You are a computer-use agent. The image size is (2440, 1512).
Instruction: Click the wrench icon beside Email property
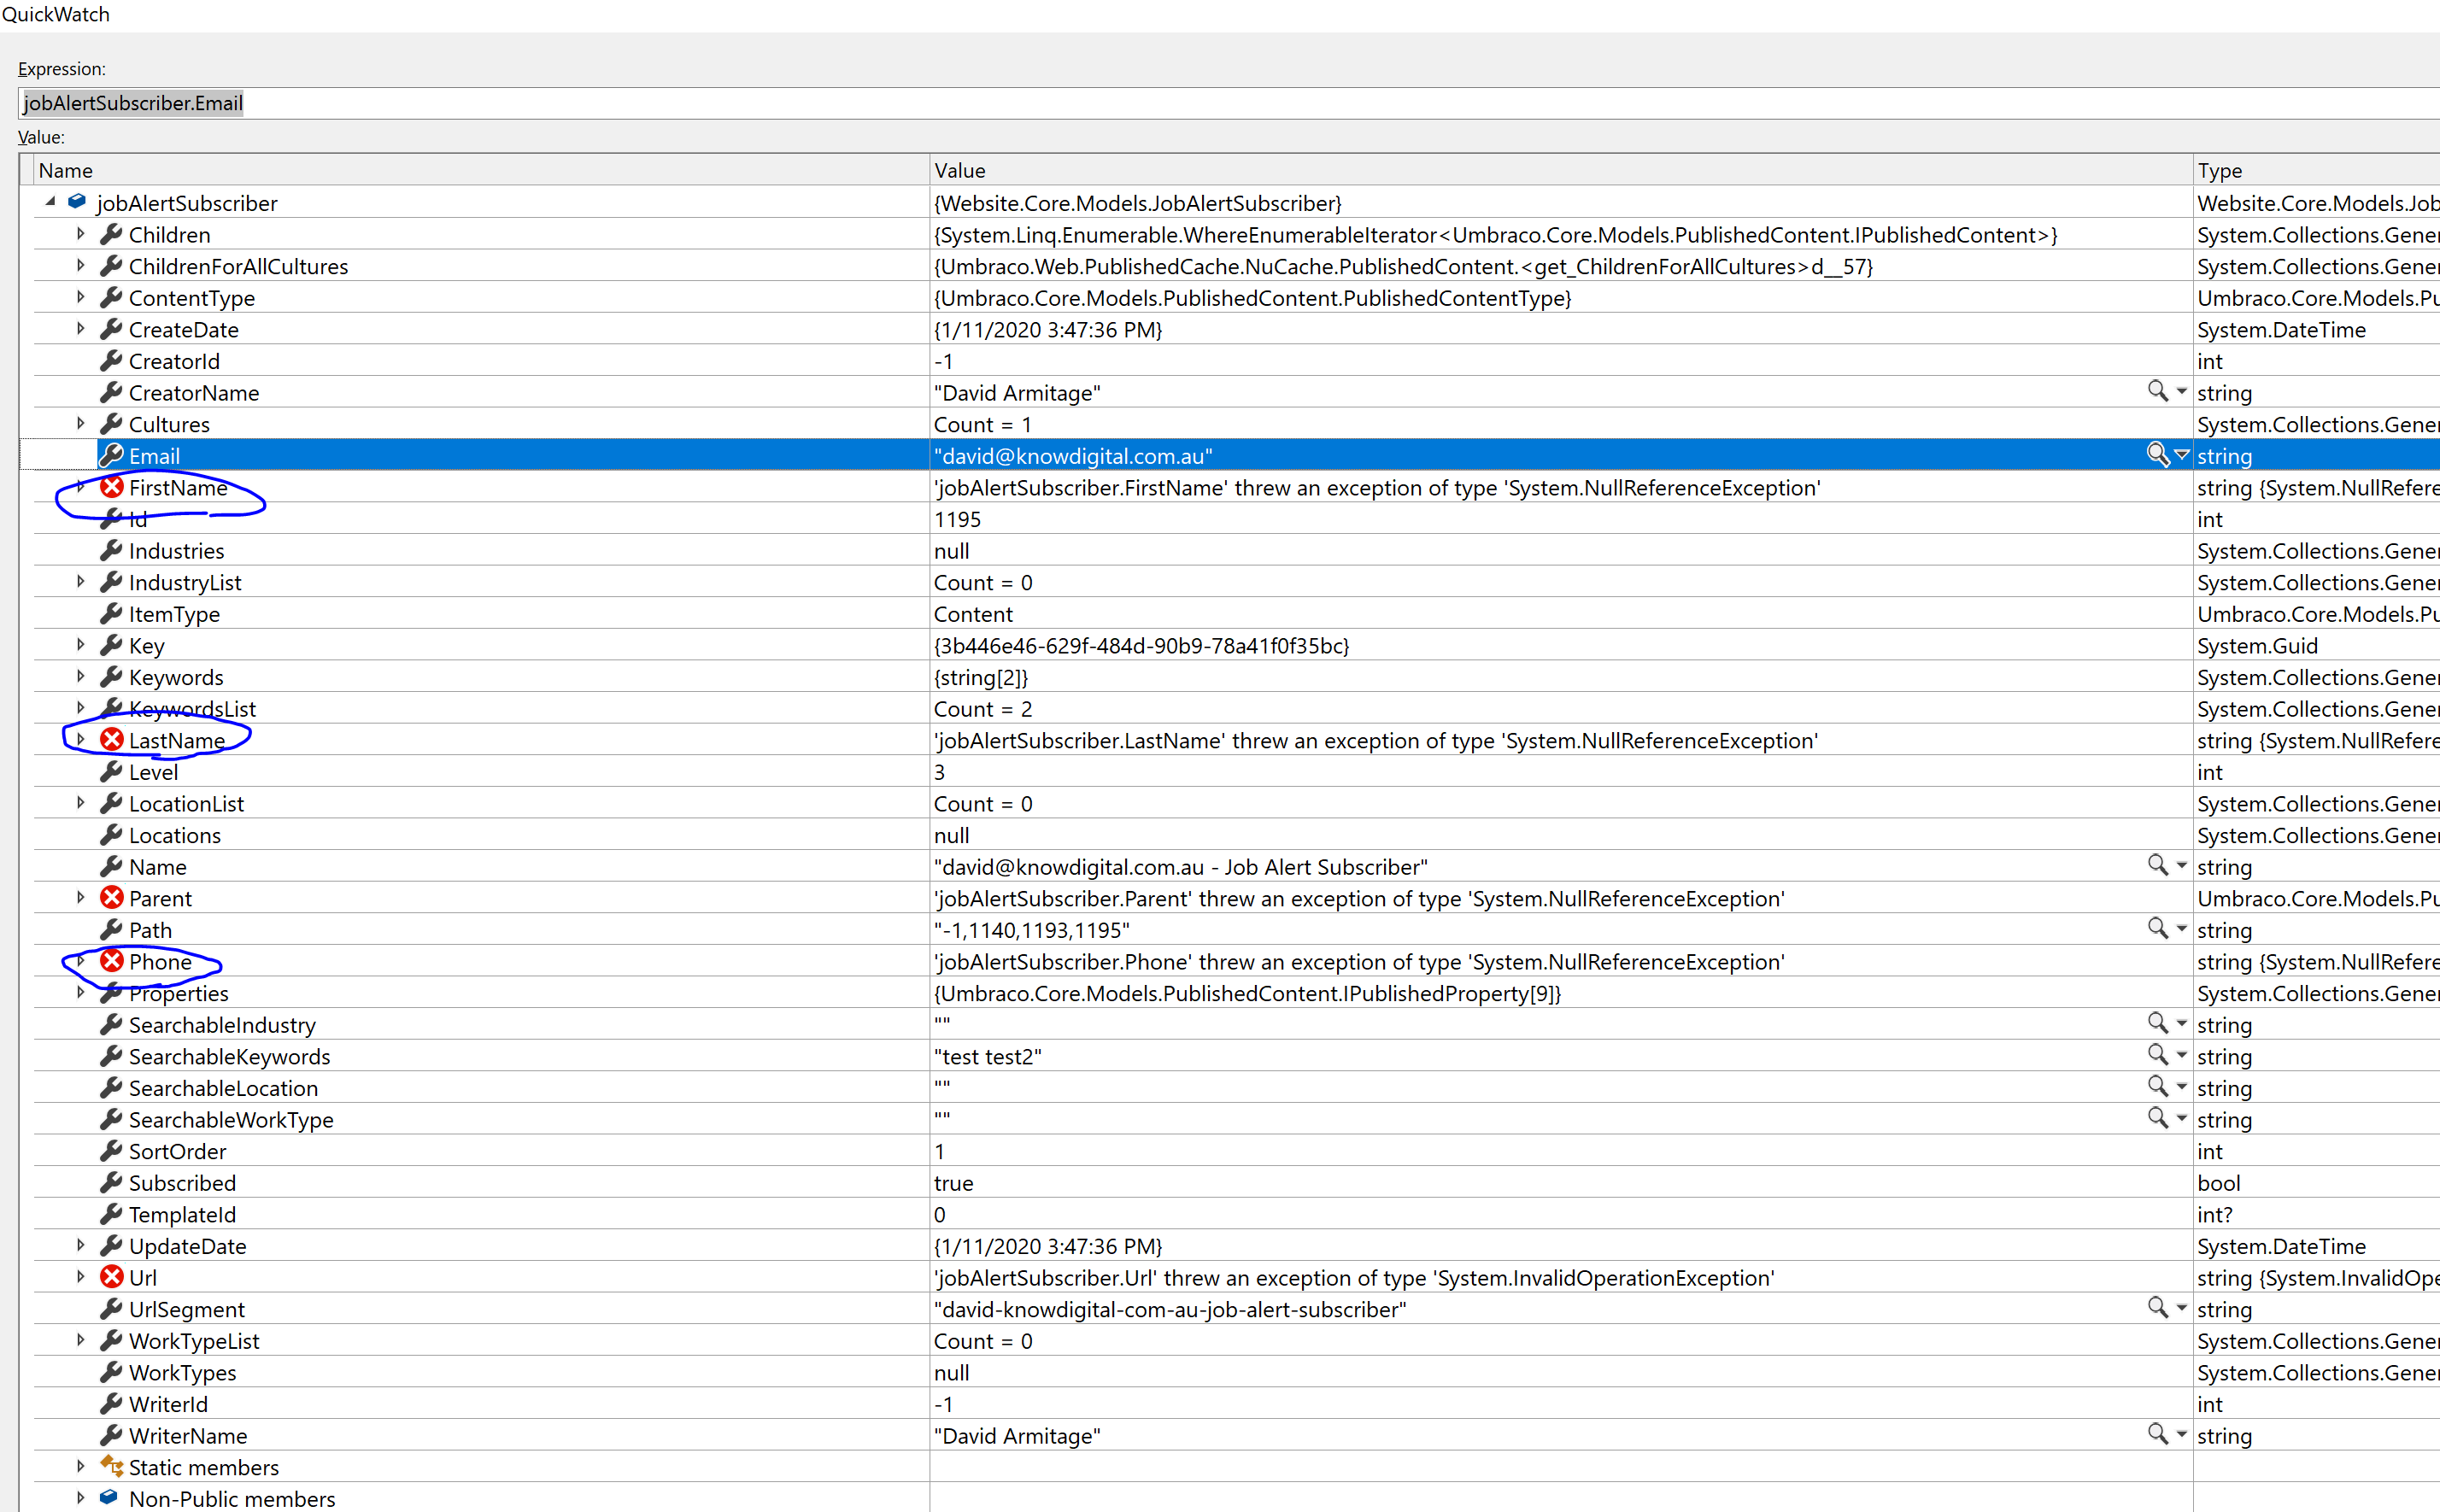coord(111,455)
